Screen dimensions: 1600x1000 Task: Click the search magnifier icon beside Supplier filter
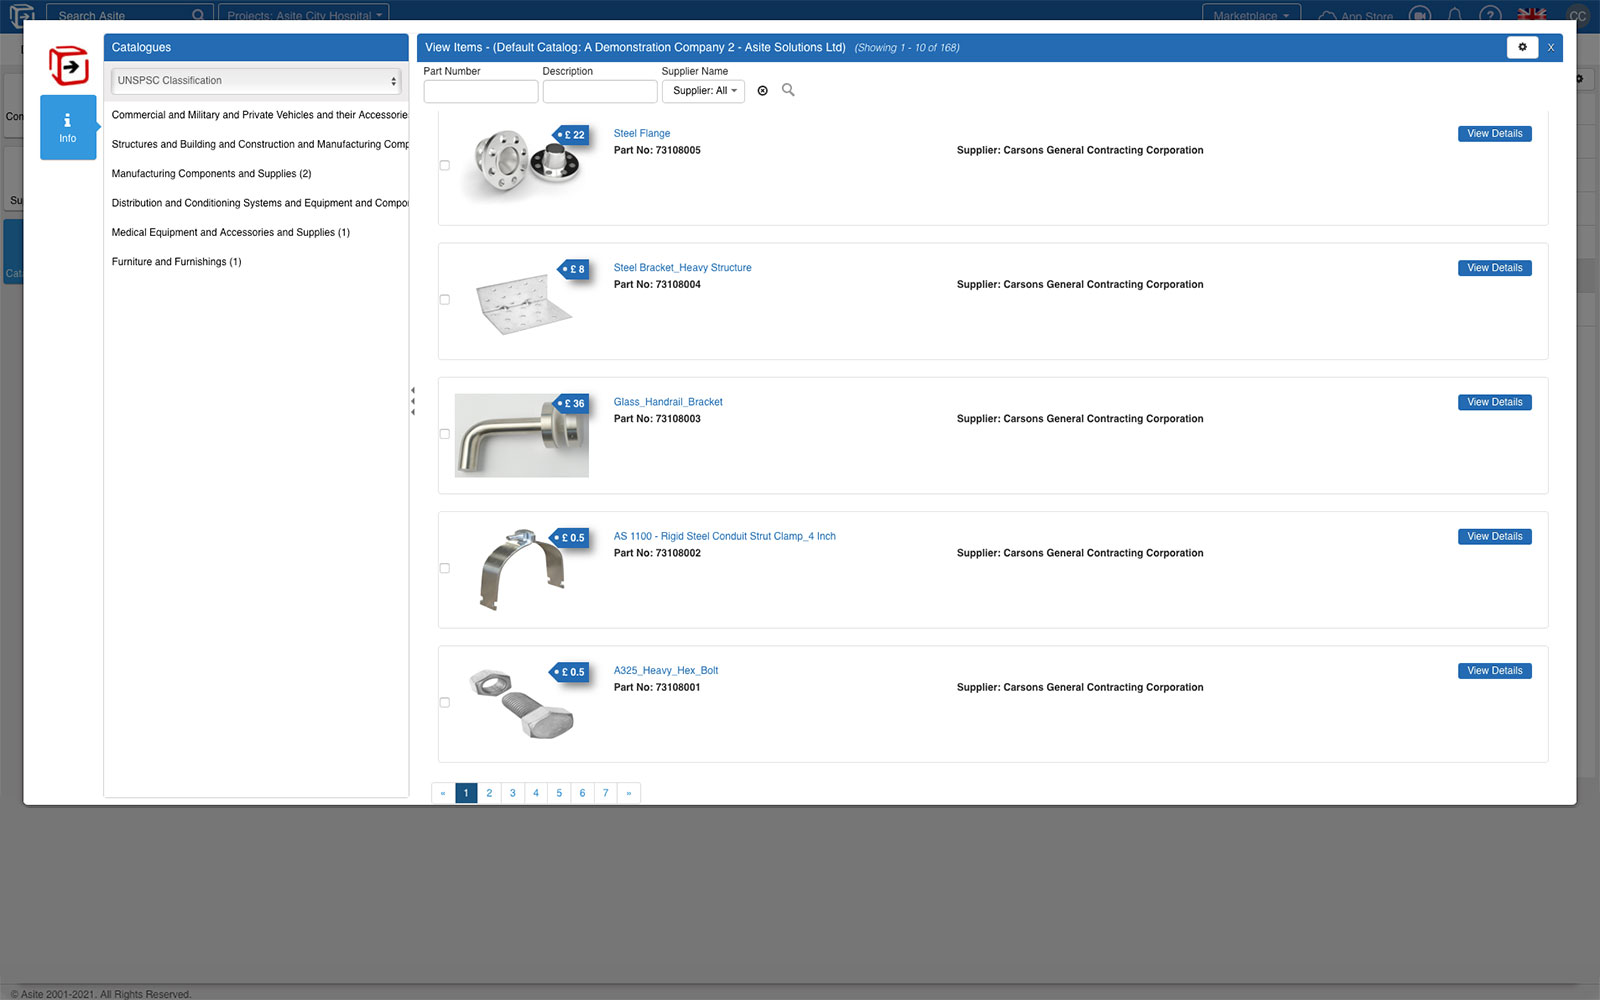[788, 90]
